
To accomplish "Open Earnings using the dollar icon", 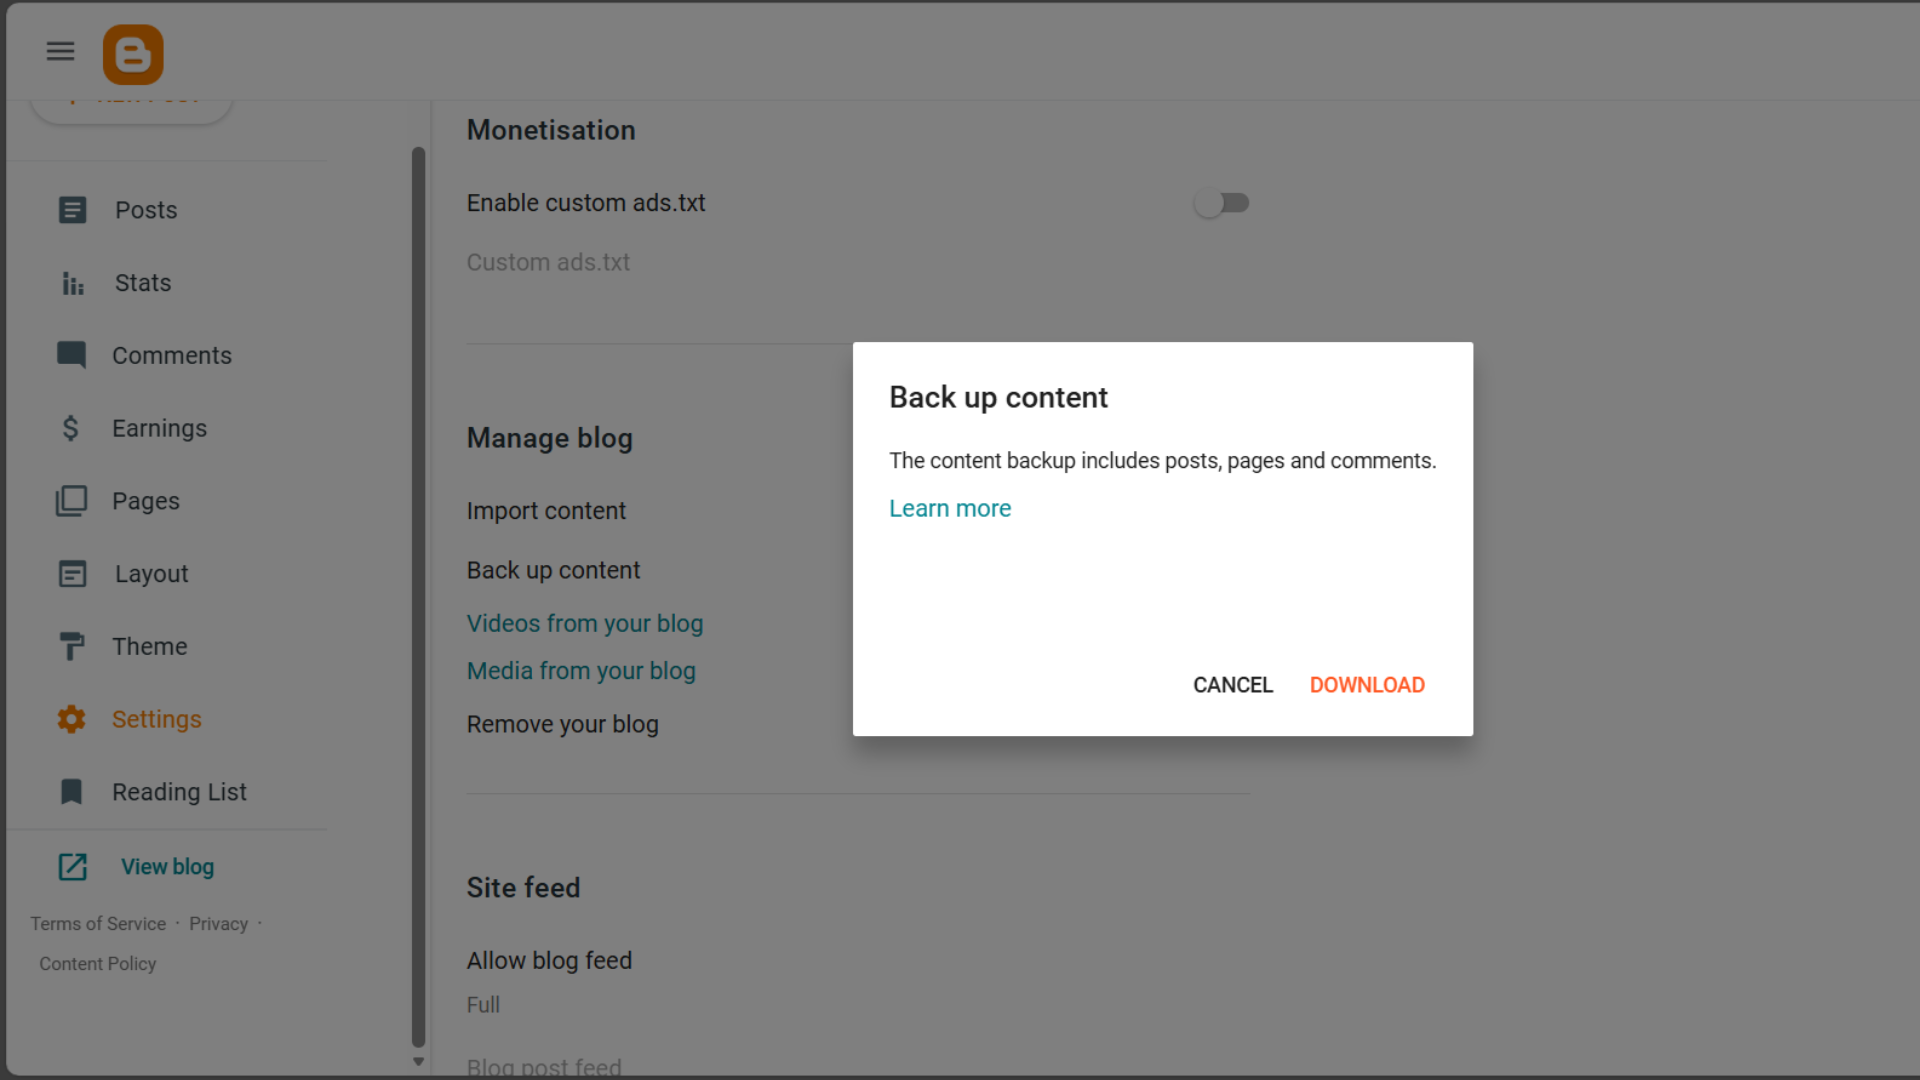I will click(72, 428).
